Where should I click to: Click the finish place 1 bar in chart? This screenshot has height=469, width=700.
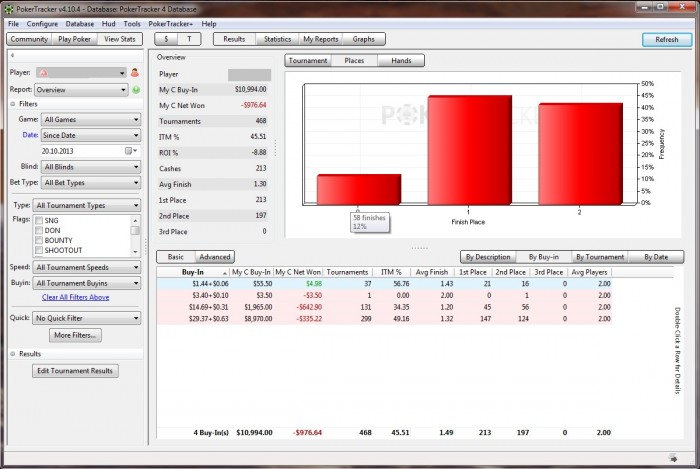[x=470, y=150]
